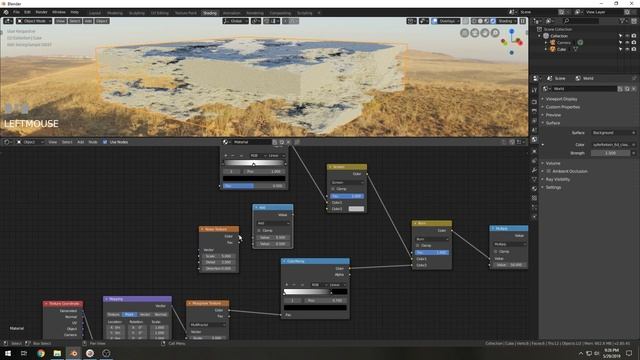Open the Screen blend type dropdown
640x360 pixels.
point(347,182)
